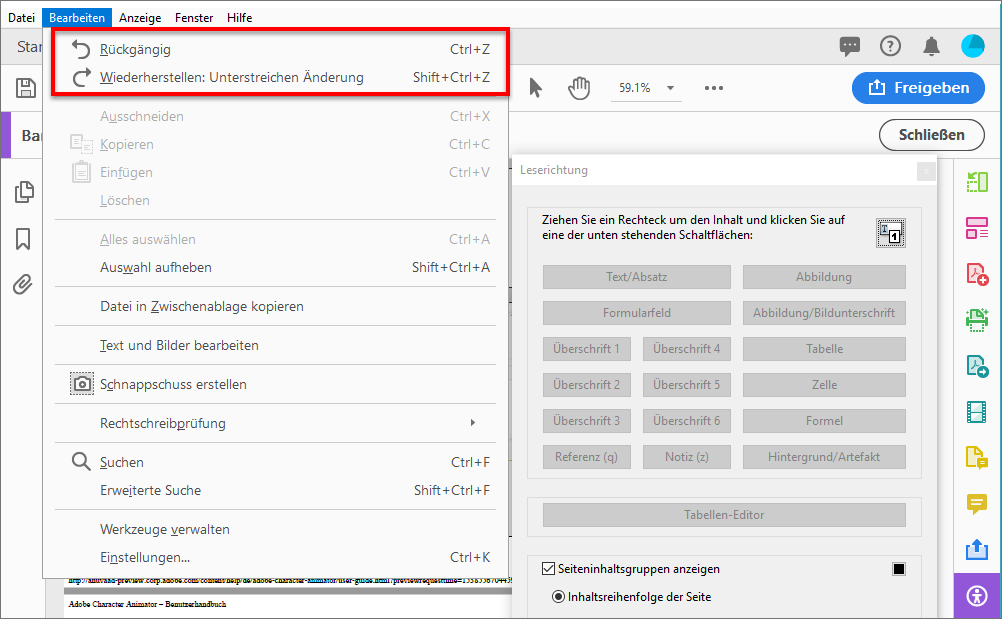Image resolution: width=1002 pixels, height=619 pixels.
Task: Open the Anzeige menu
Action: tap(139, 17)
